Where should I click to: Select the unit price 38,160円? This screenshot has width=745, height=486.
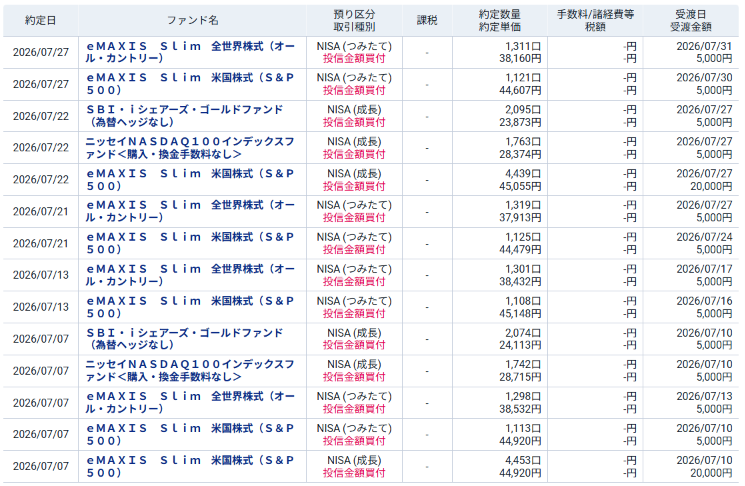pyautogui.click(x=520, y=58)
